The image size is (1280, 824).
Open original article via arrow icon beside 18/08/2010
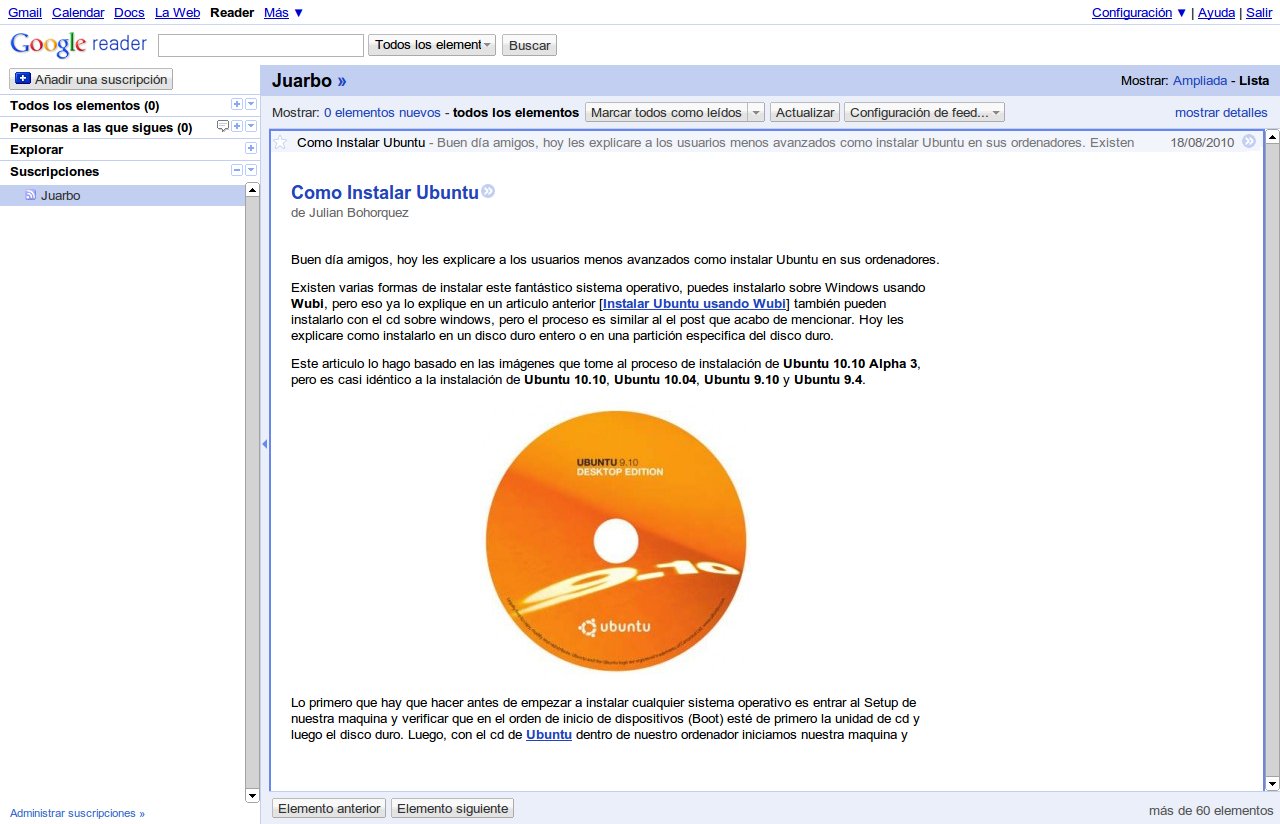point(1249,142)
